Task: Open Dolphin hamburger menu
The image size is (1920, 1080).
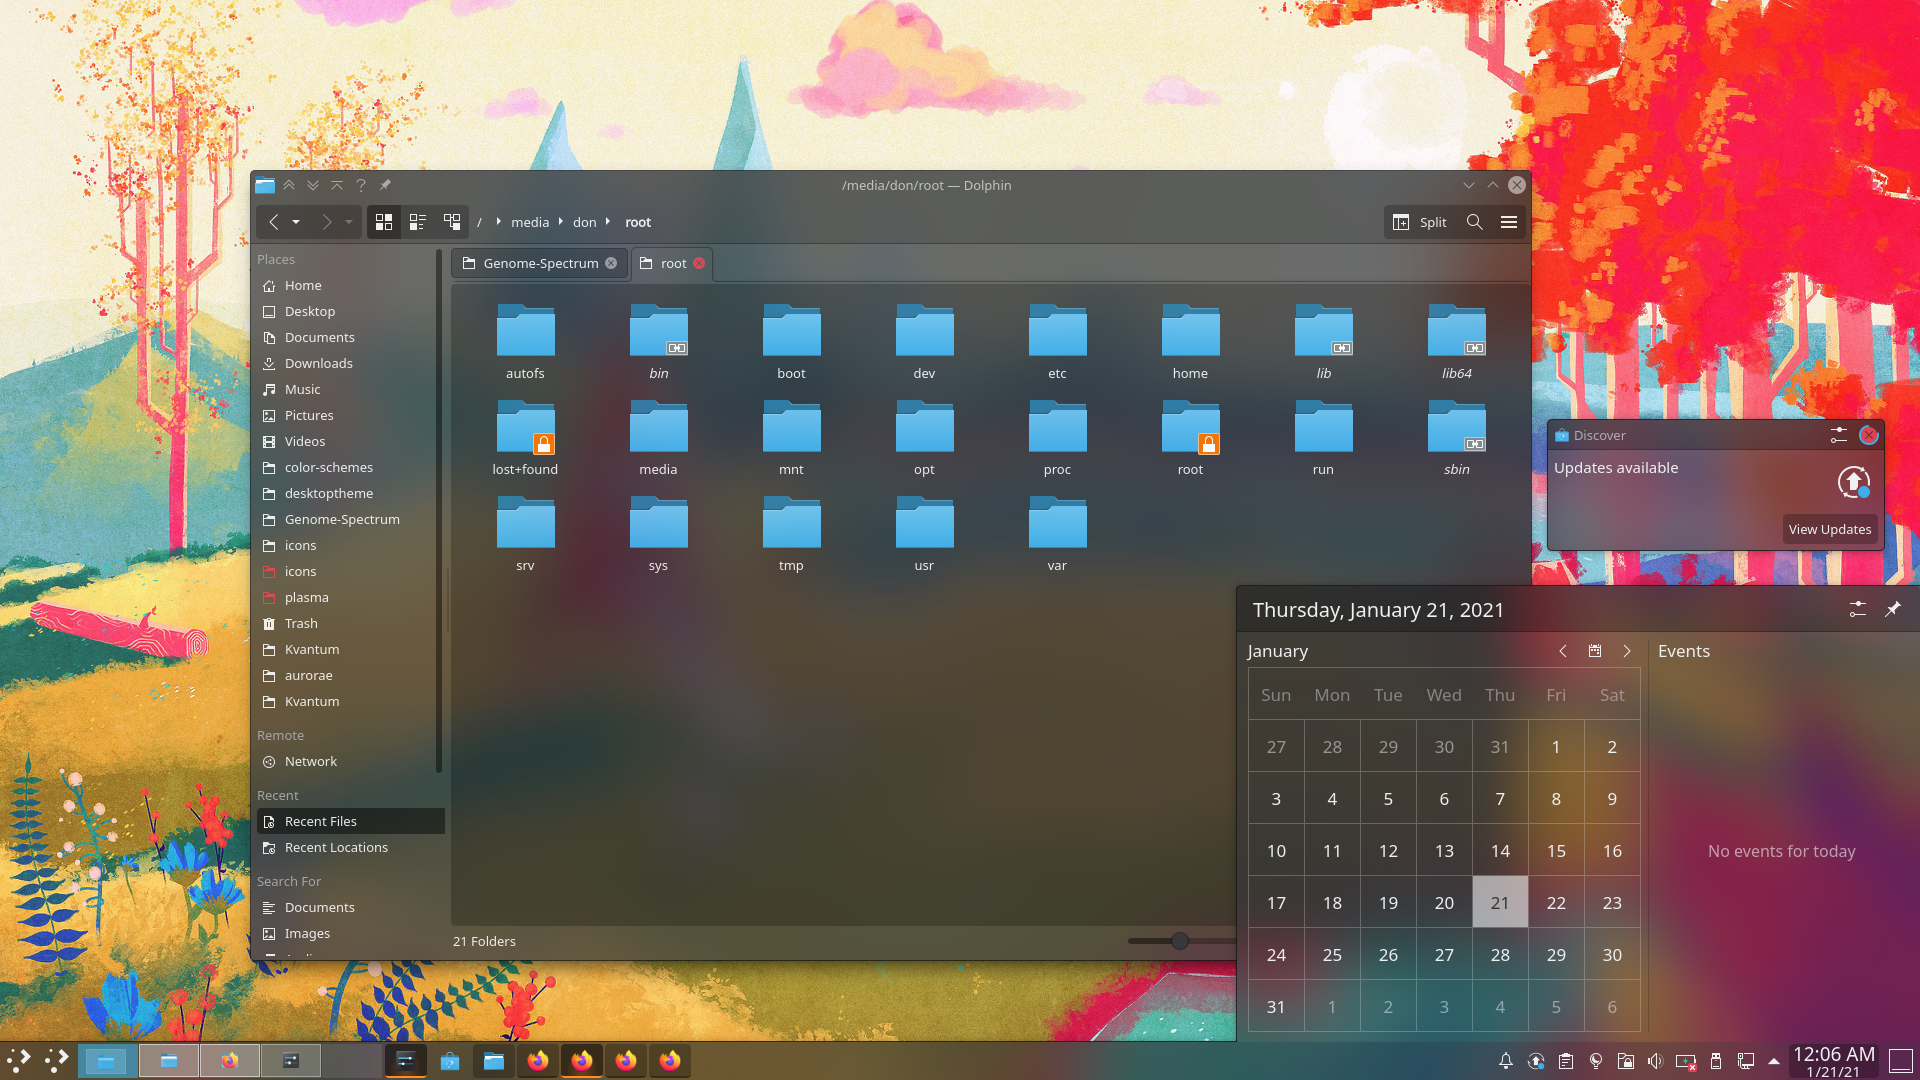Action: tap(1509, 222)
